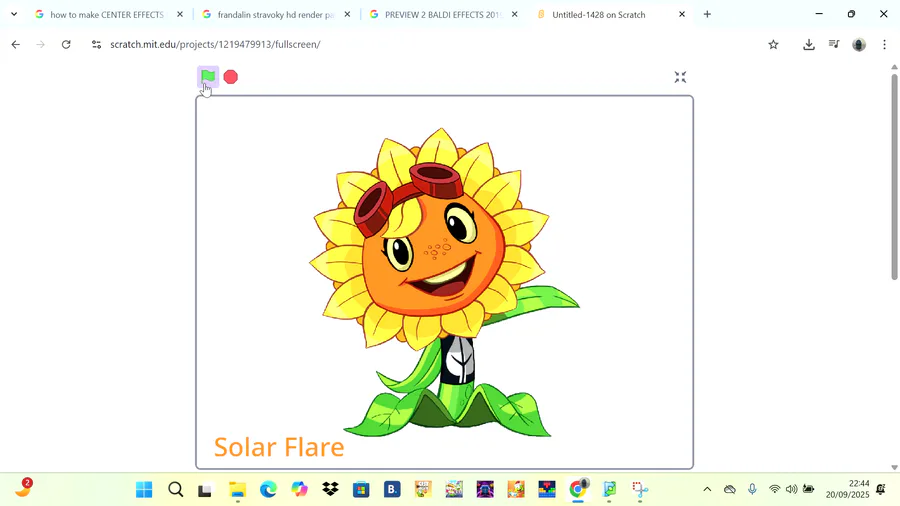This screenshot has width=900, height=506.
Task: Open the clock showing 22:44
Action: point(848,489)
